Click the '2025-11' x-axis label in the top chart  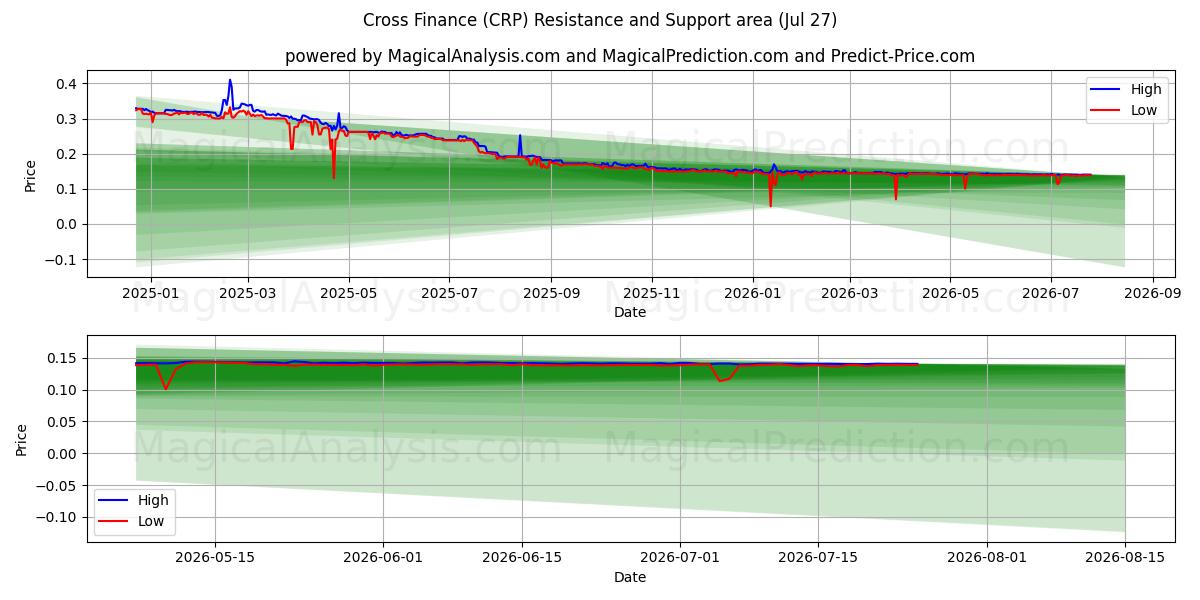[652, 294]
